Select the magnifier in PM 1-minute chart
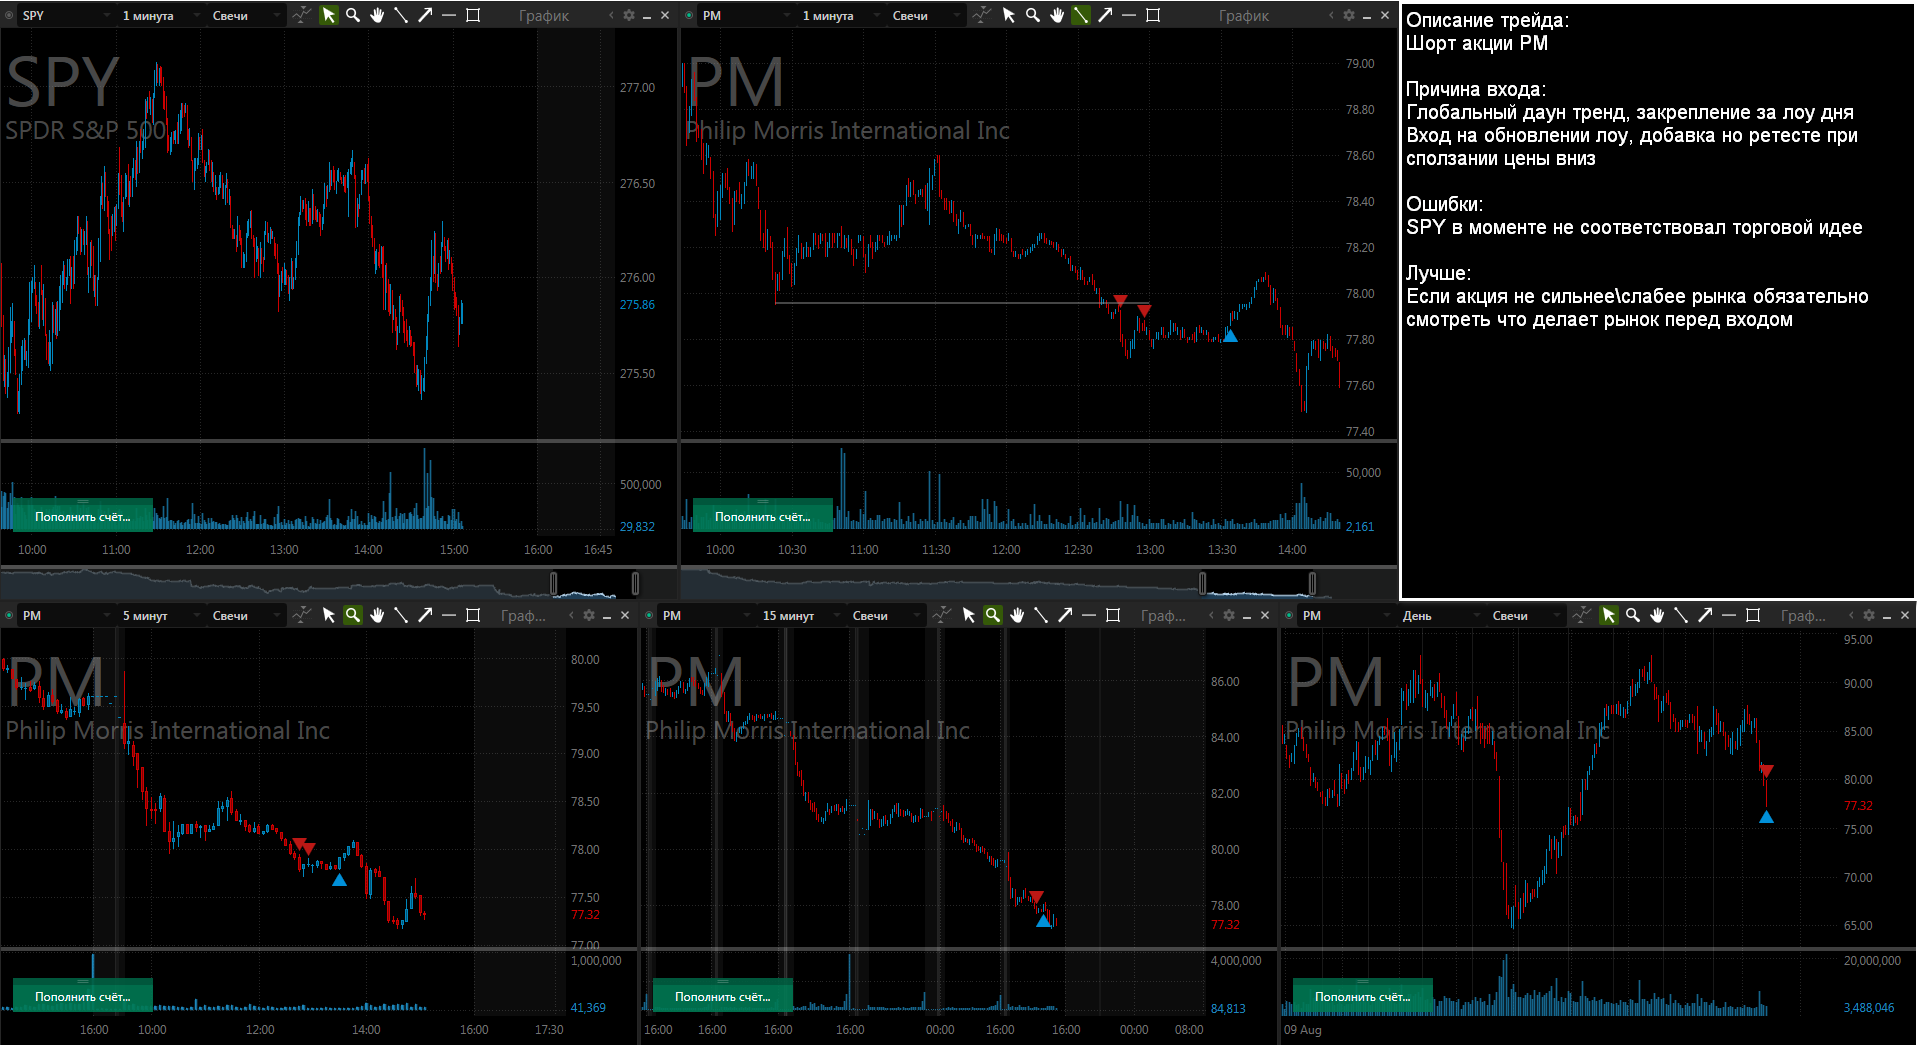Image resolution: width=1917 pixels, height=1046 pixels. point(1032,15)
